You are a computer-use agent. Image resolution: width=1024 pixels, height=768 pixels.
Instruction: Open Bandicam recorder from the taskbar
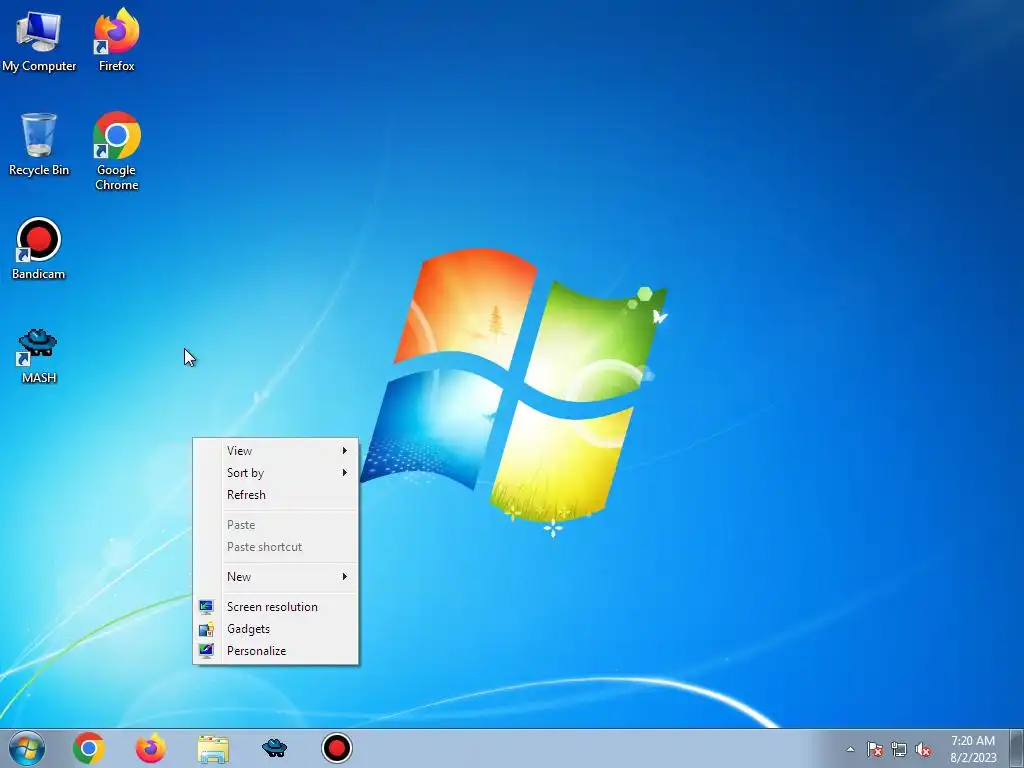point(337,748)
